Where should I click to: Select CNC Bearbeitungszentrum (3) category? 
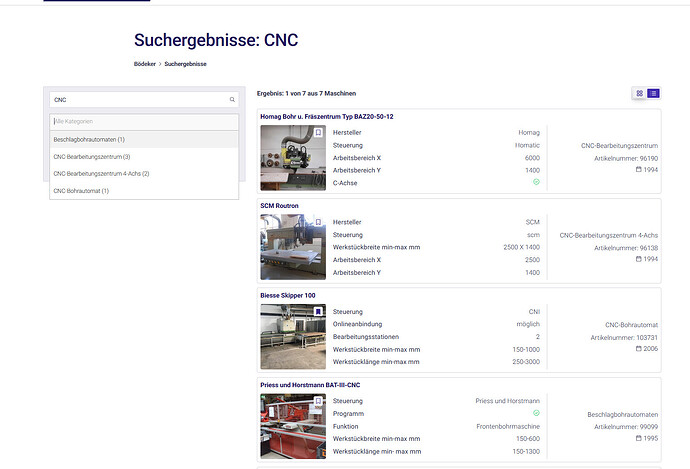[144, 157]
